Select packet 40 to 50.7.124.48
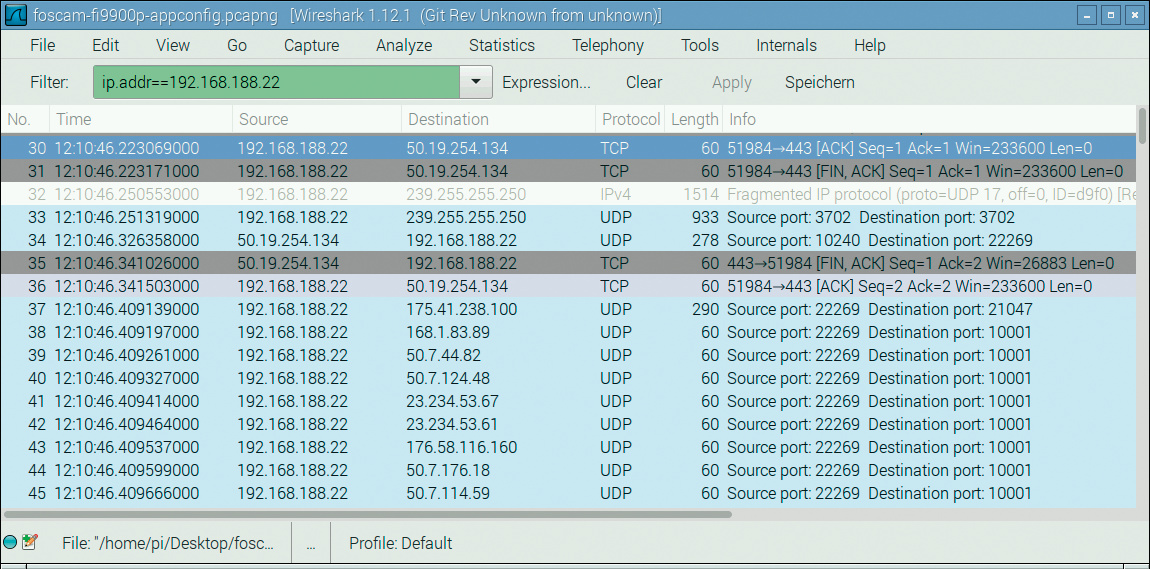1150x569 pixels. tap(568, 378)
